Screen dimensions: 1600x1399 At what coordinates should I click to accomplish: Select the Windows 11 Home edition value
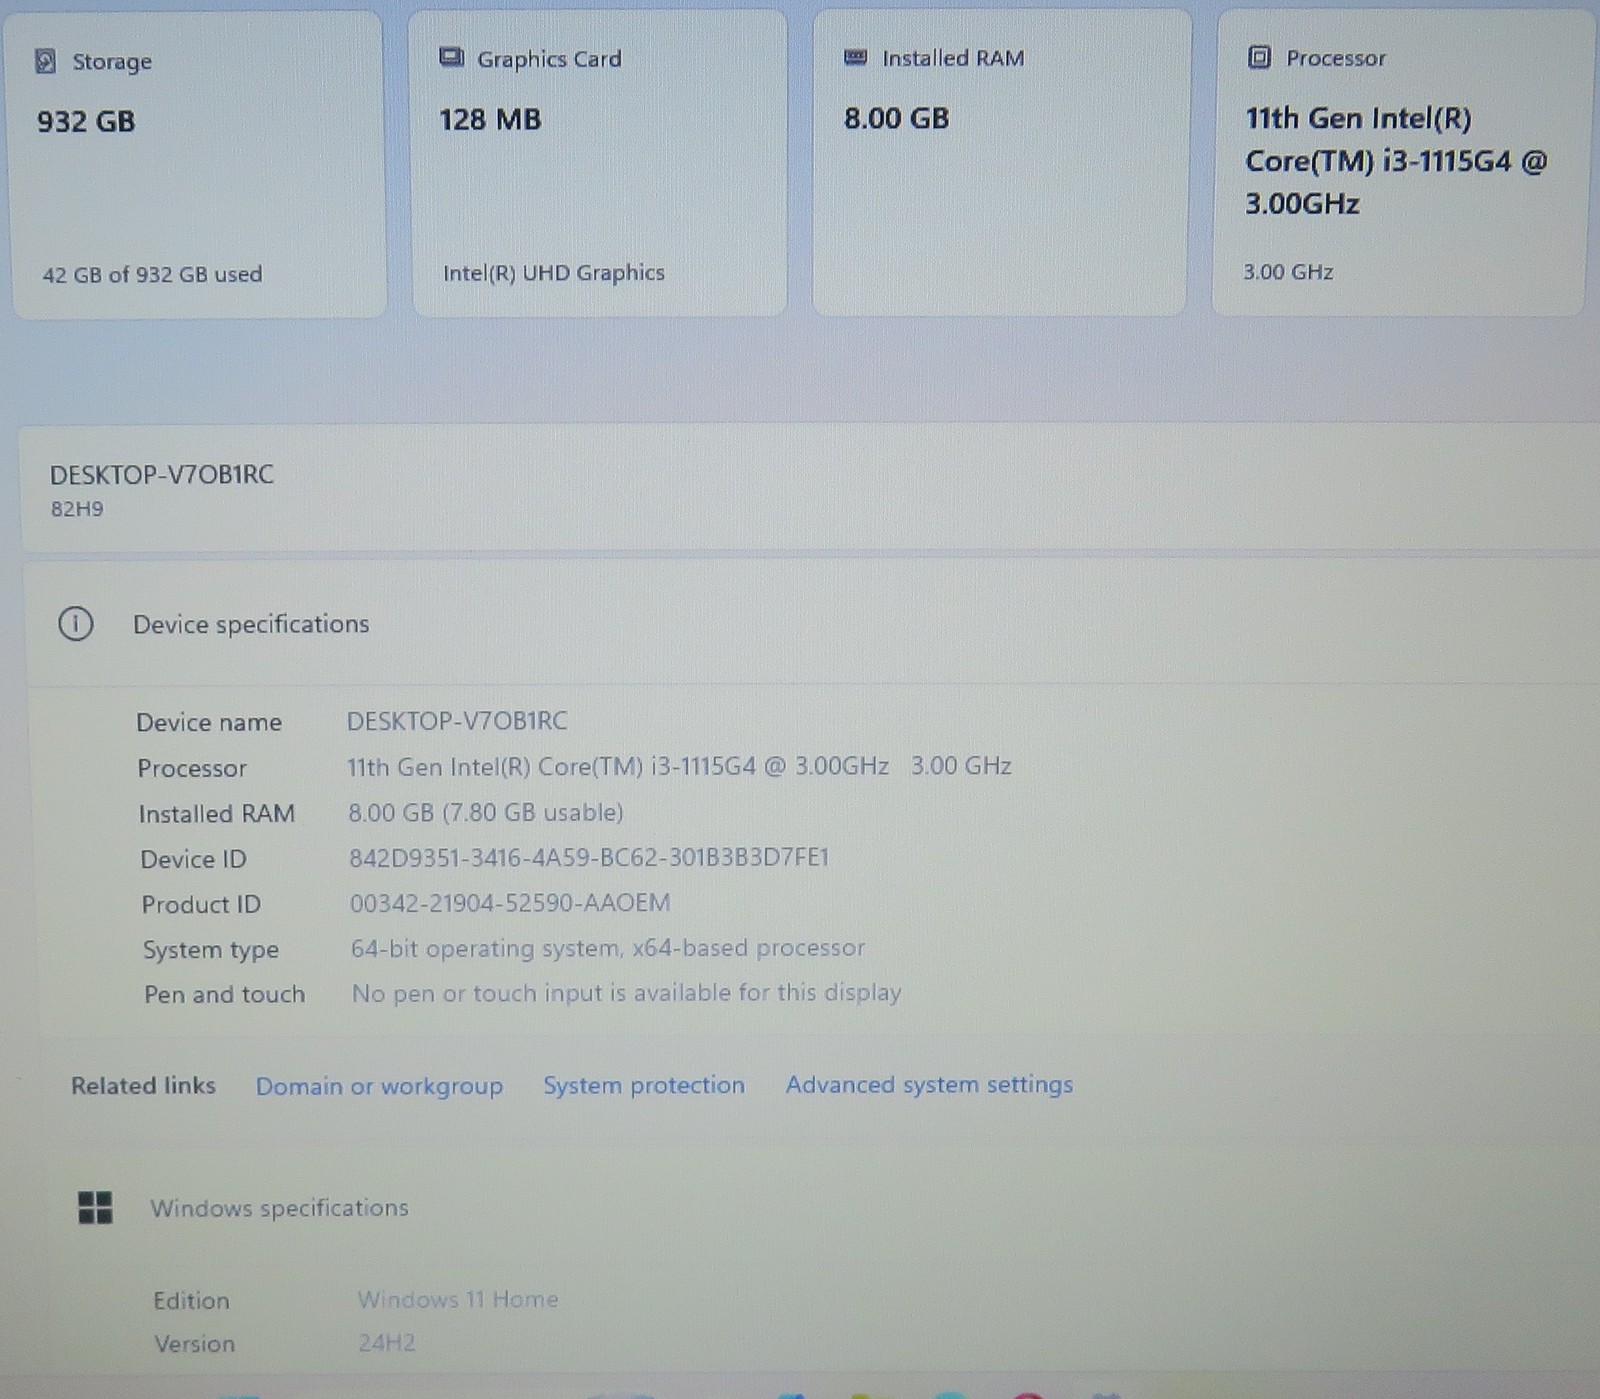click(458, 1299)
